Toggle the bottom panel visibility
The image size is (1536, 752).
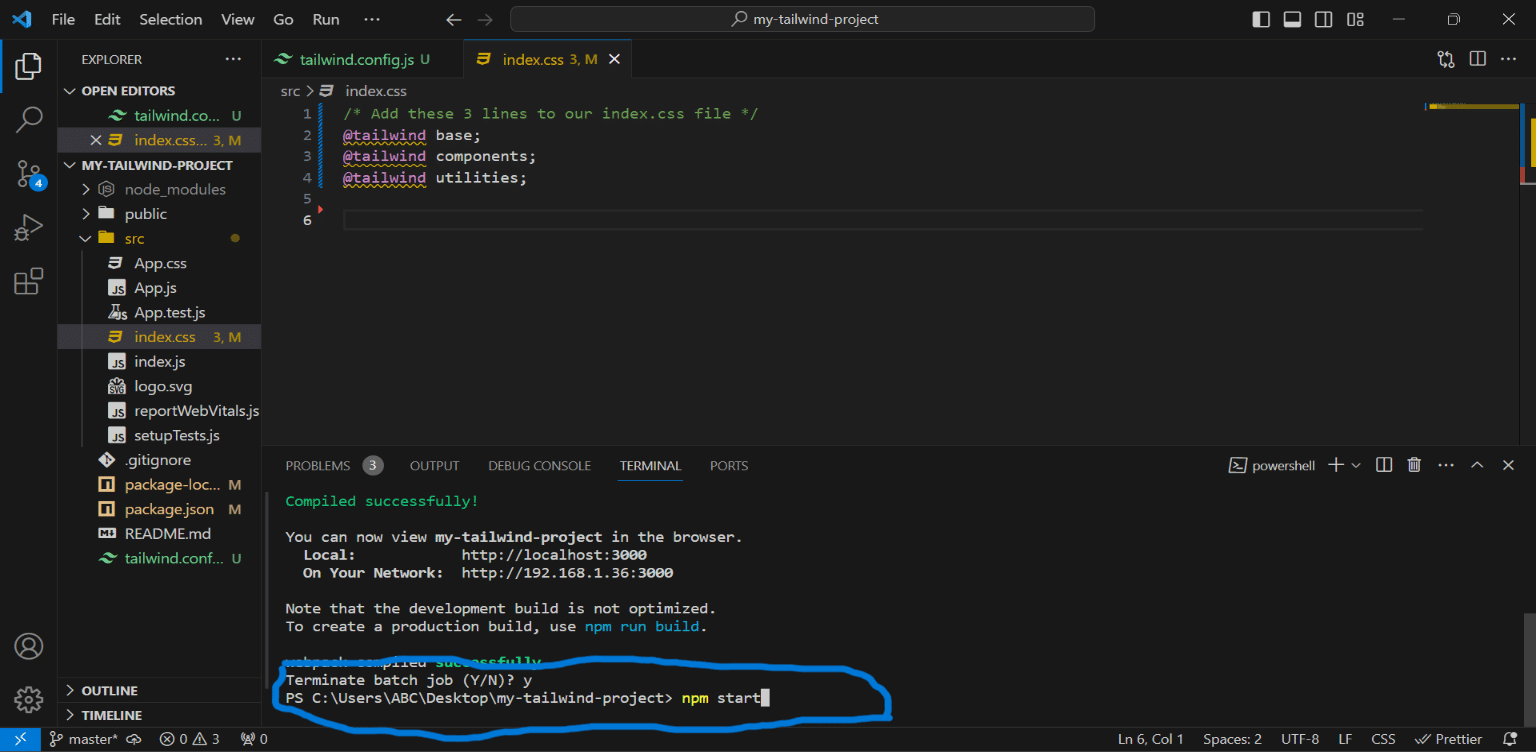pos(1292,19)
